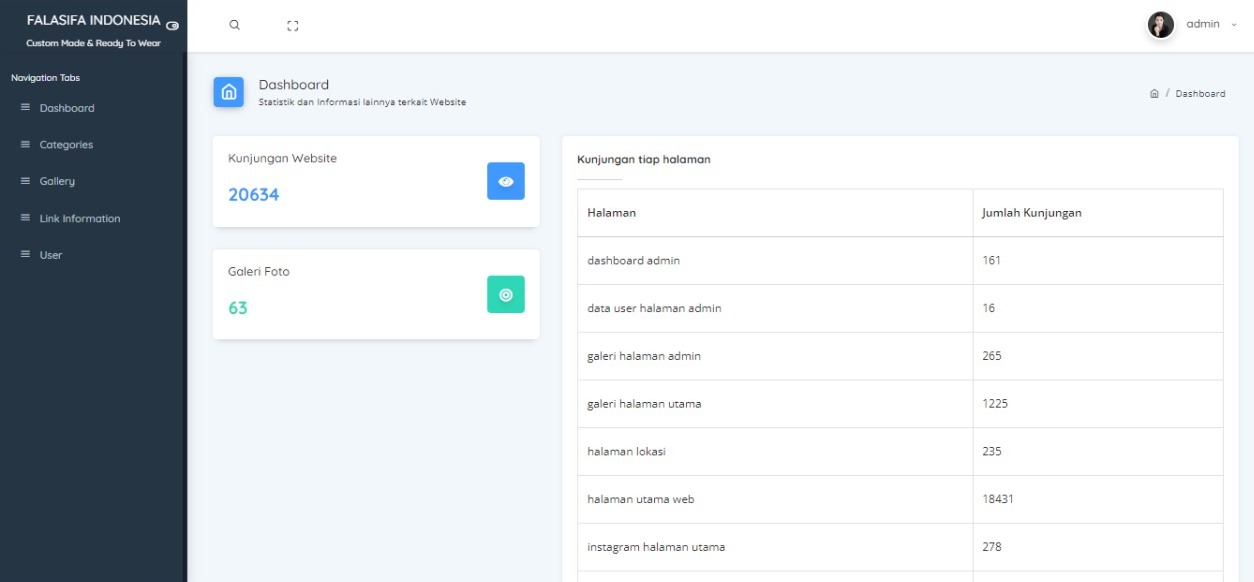
Task: Click the hamburger icon beside Gallery
Action: click(x=25, y=181)
